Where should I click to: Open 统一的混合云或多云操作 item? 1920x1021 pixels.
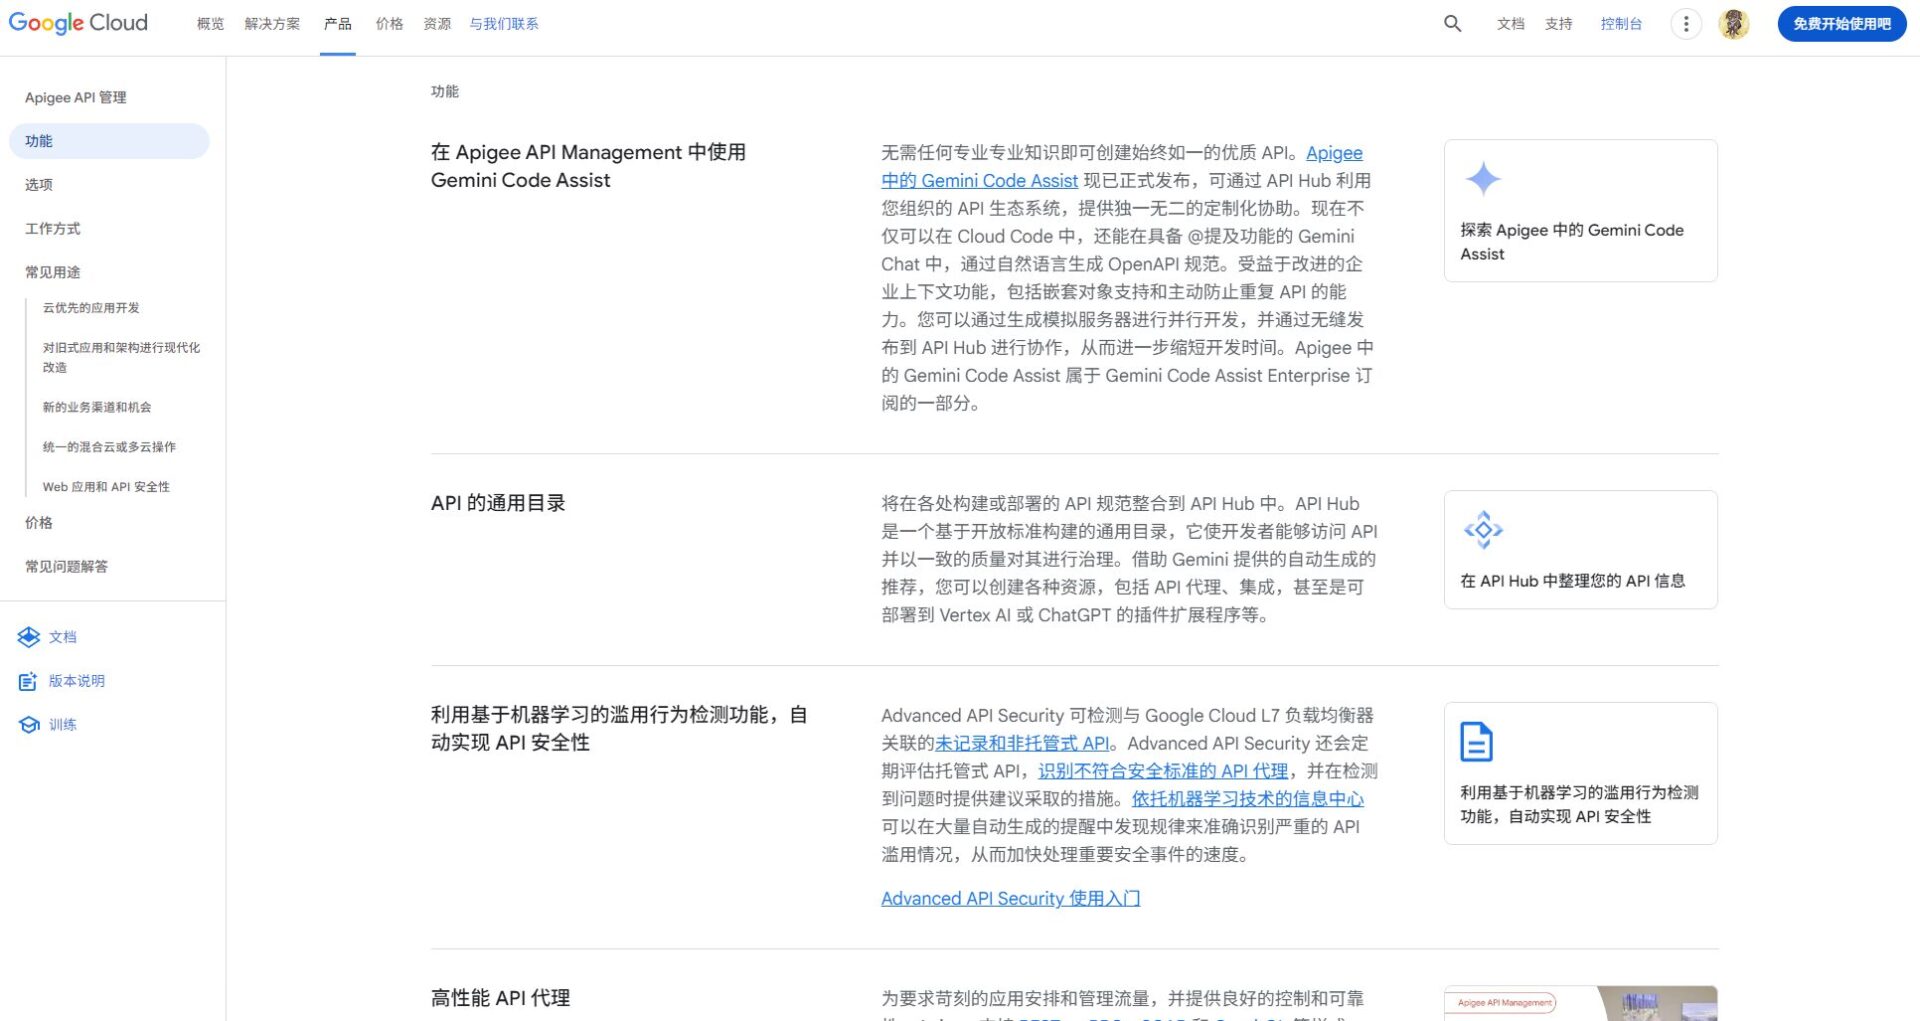click(108, 447)
